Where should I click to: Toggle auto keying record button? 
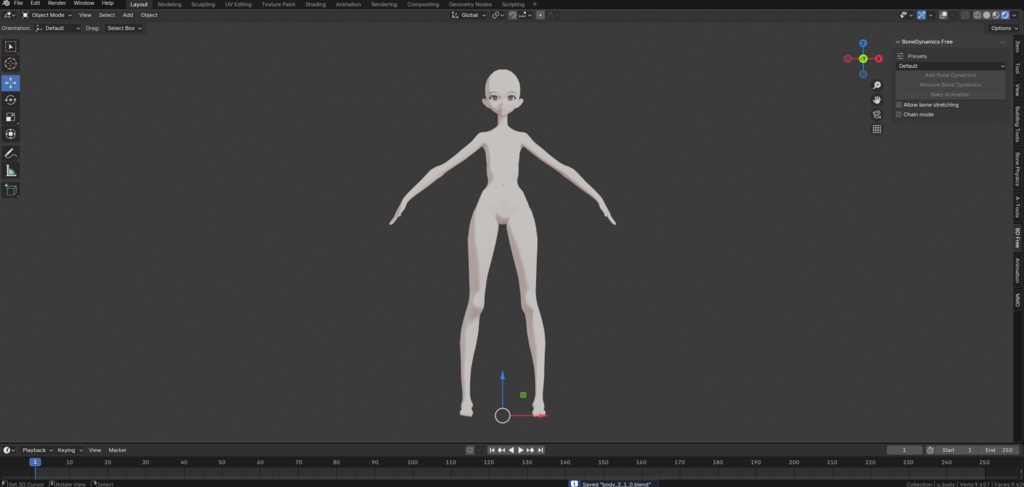(x=470, y=450)
